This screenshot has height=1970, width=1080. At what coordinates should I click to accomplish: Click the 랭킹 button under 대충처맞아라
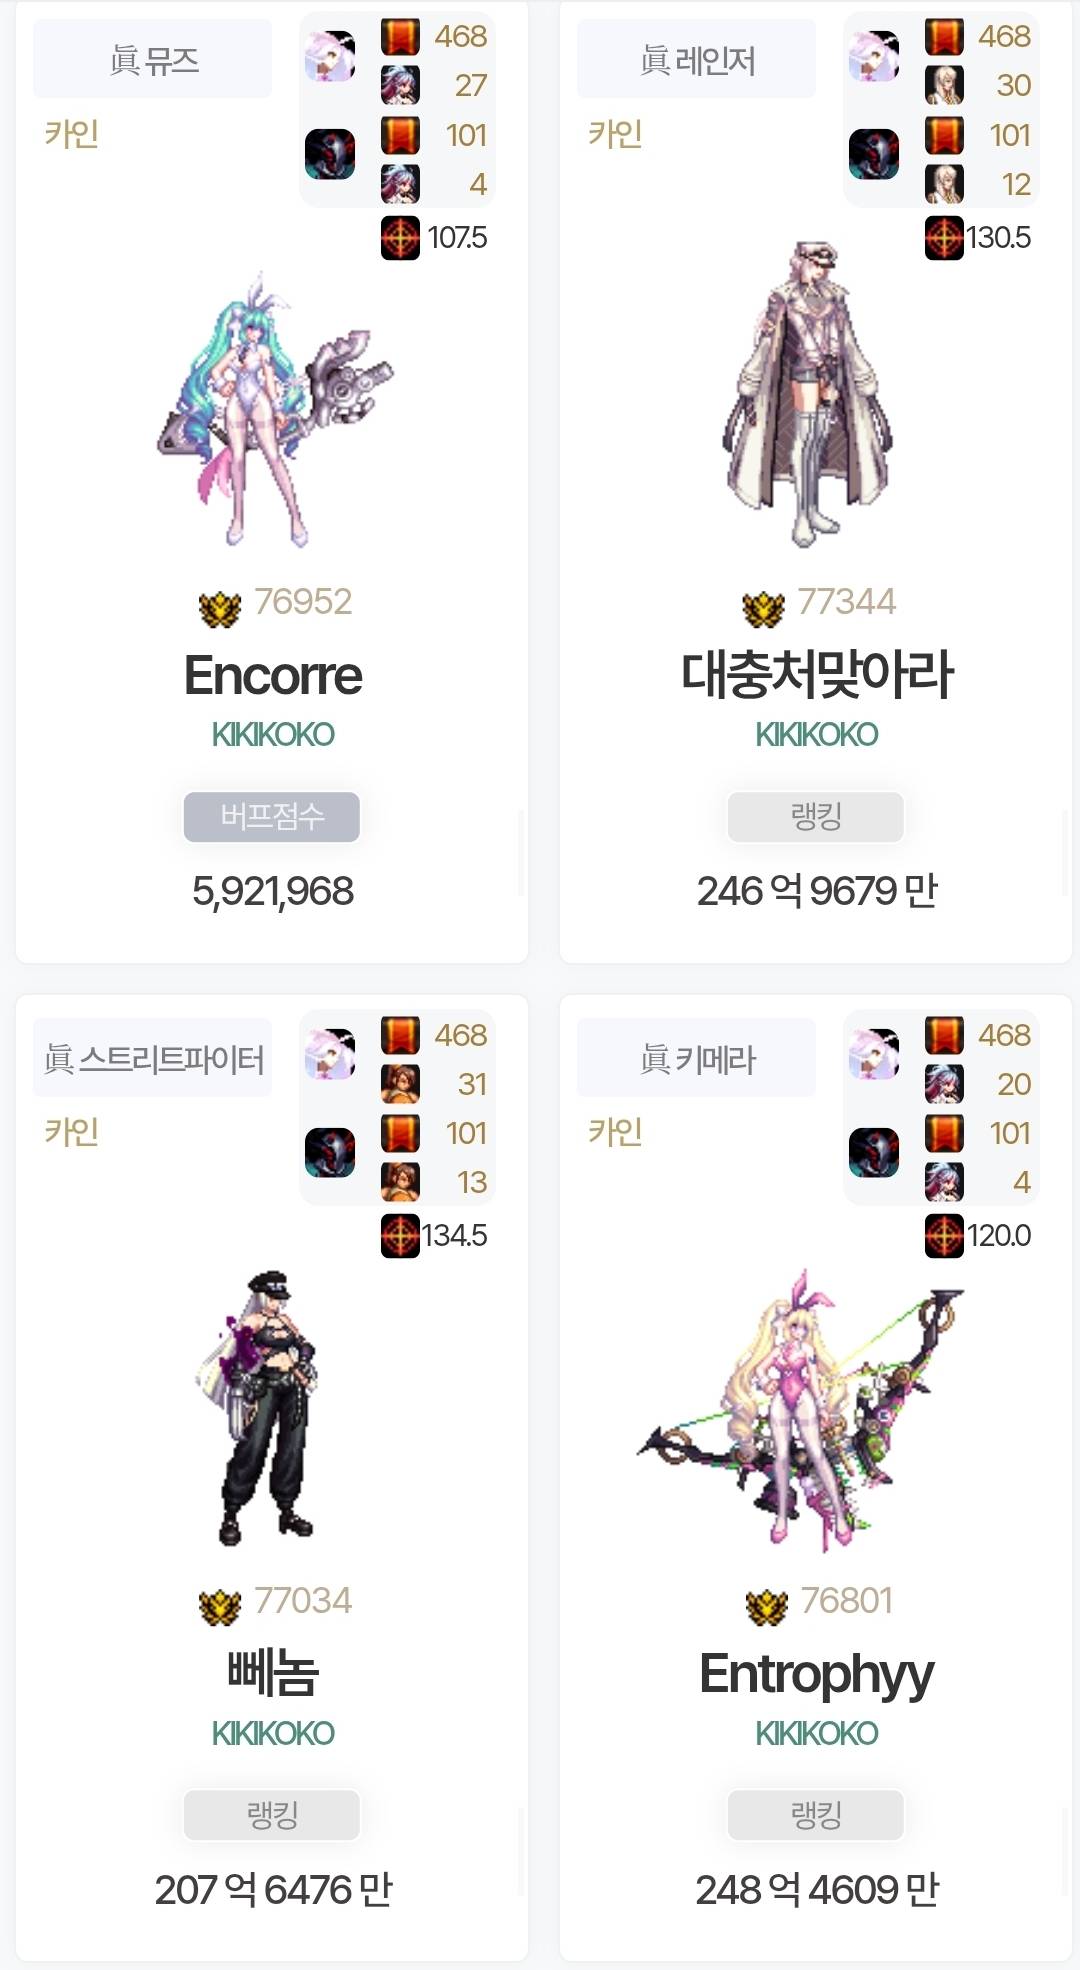pos(816,816)
